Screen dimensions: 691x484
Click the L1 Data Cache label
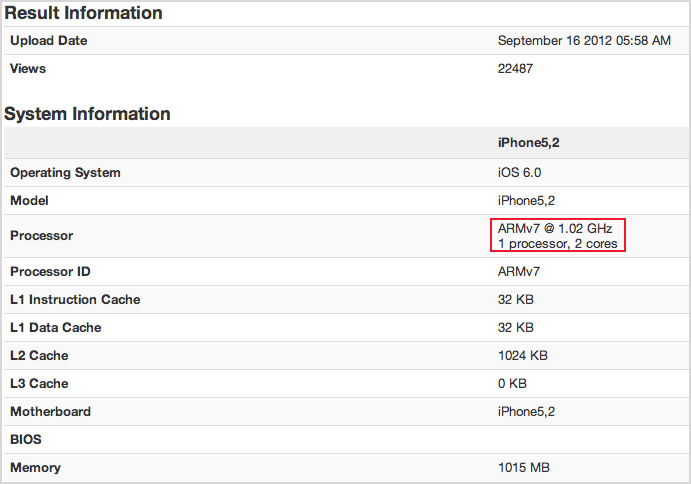pyautogui.click(x=56, y=328)
